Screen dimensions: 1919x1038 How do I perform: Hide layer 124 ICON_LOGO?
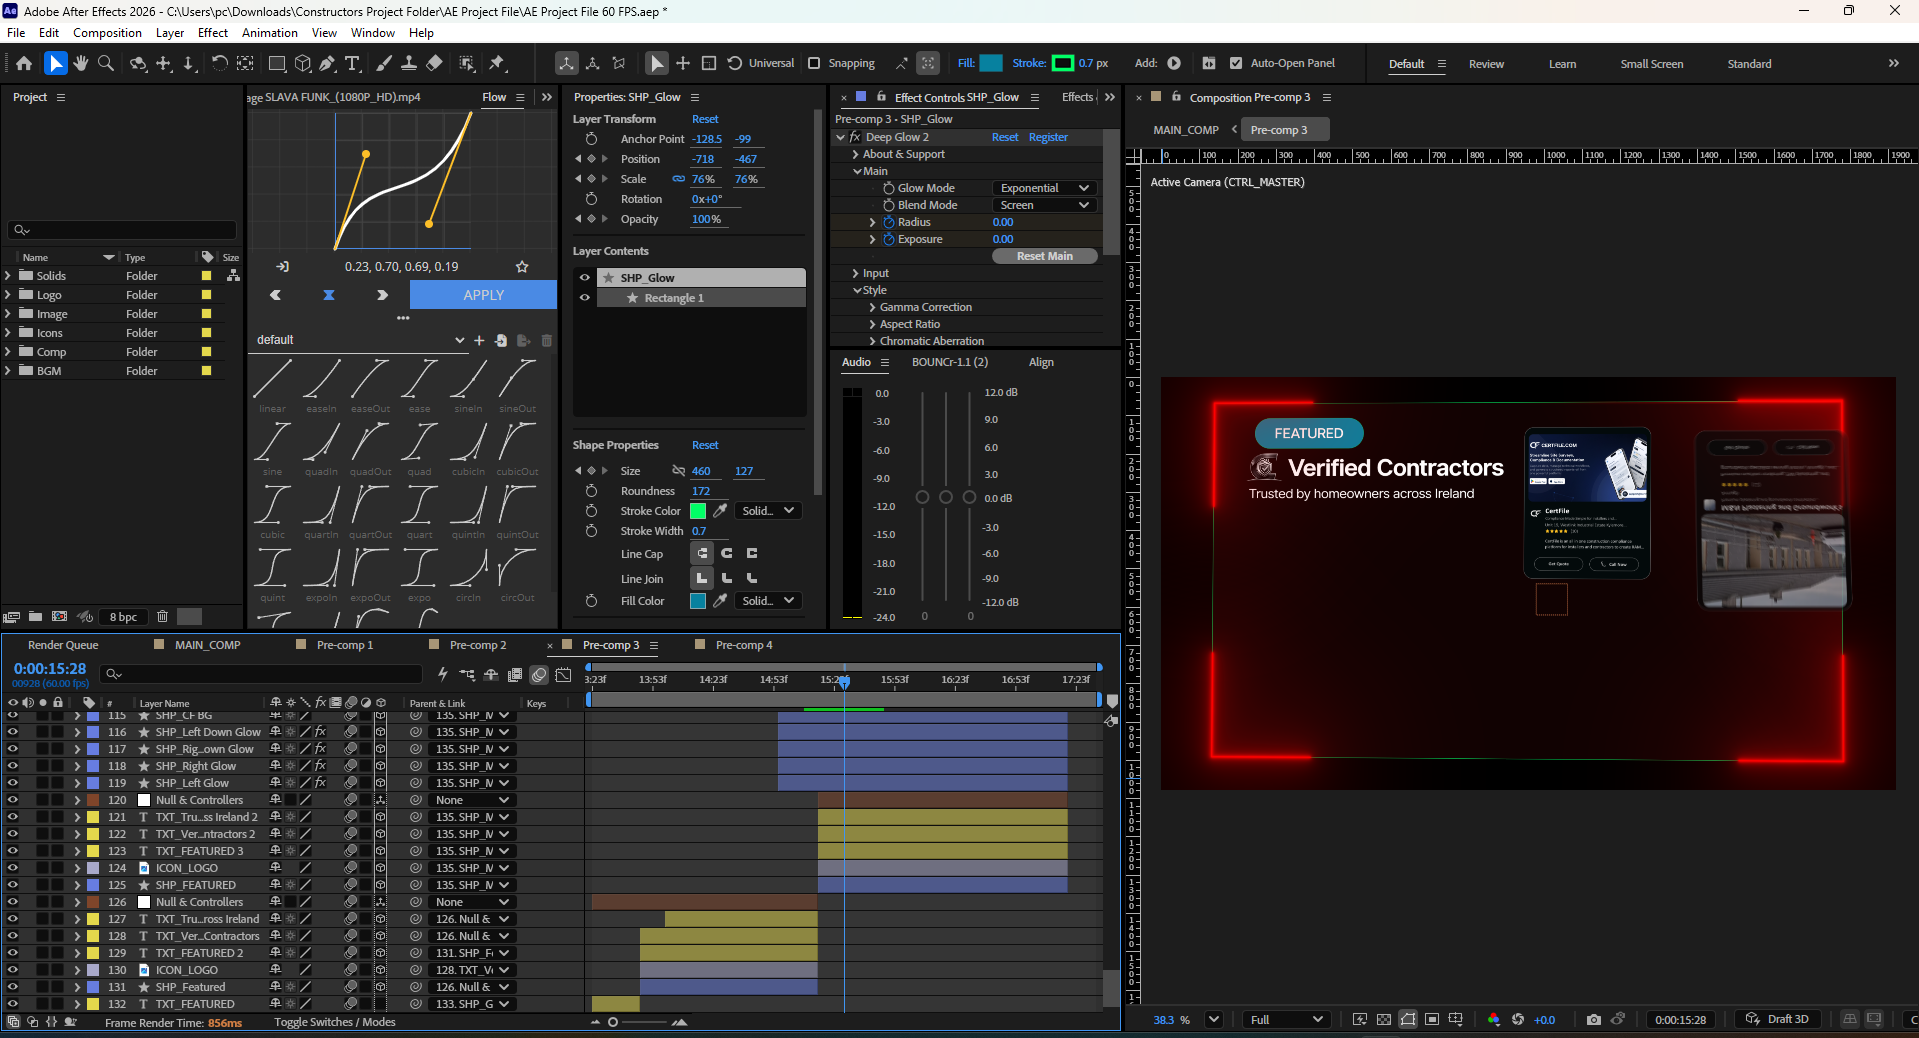(x=13, y=868)
